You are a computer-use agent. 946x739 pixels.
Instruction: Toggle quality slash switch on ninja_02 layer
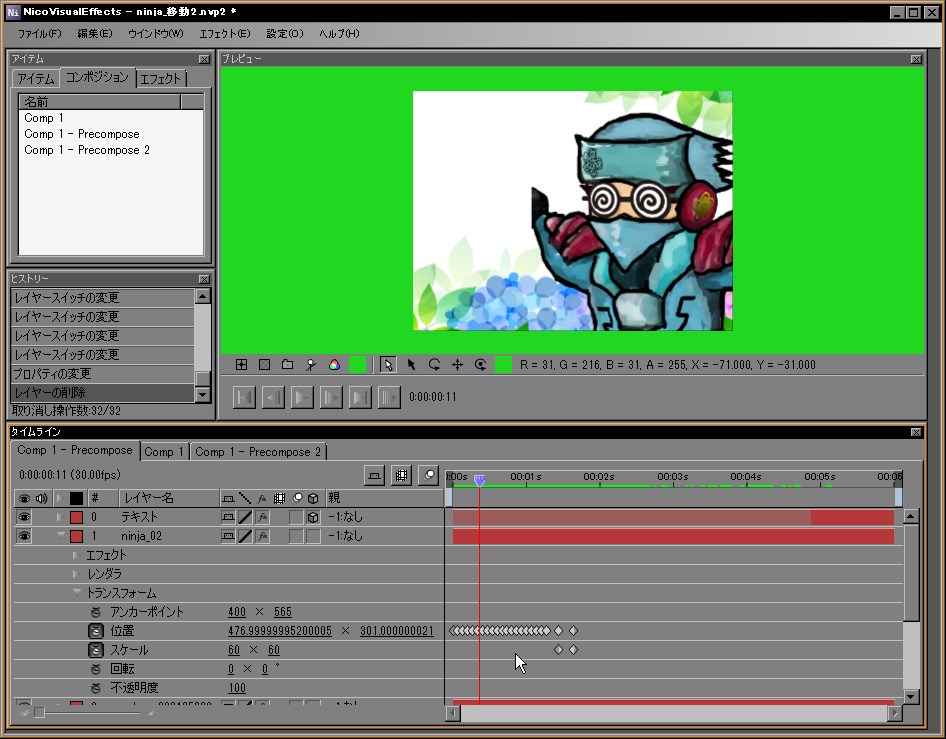pos(245,536)
